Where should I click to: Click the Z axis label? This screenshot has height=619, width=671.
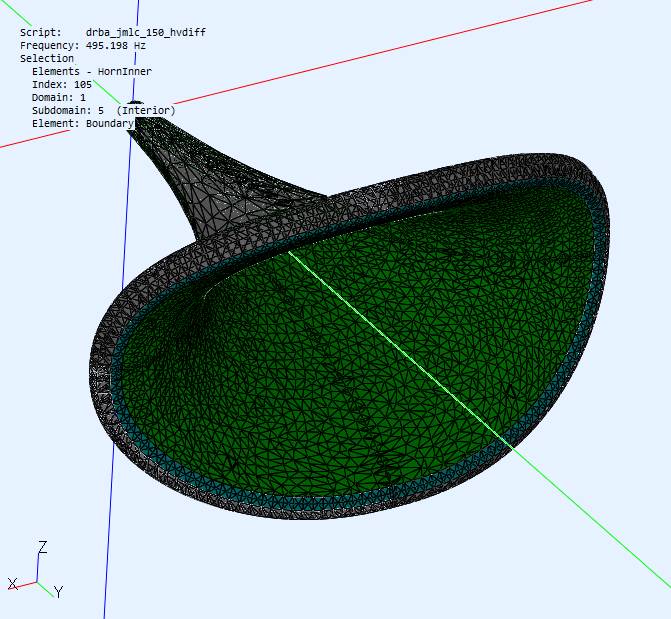pyautogui.click(x=42, y=547)
